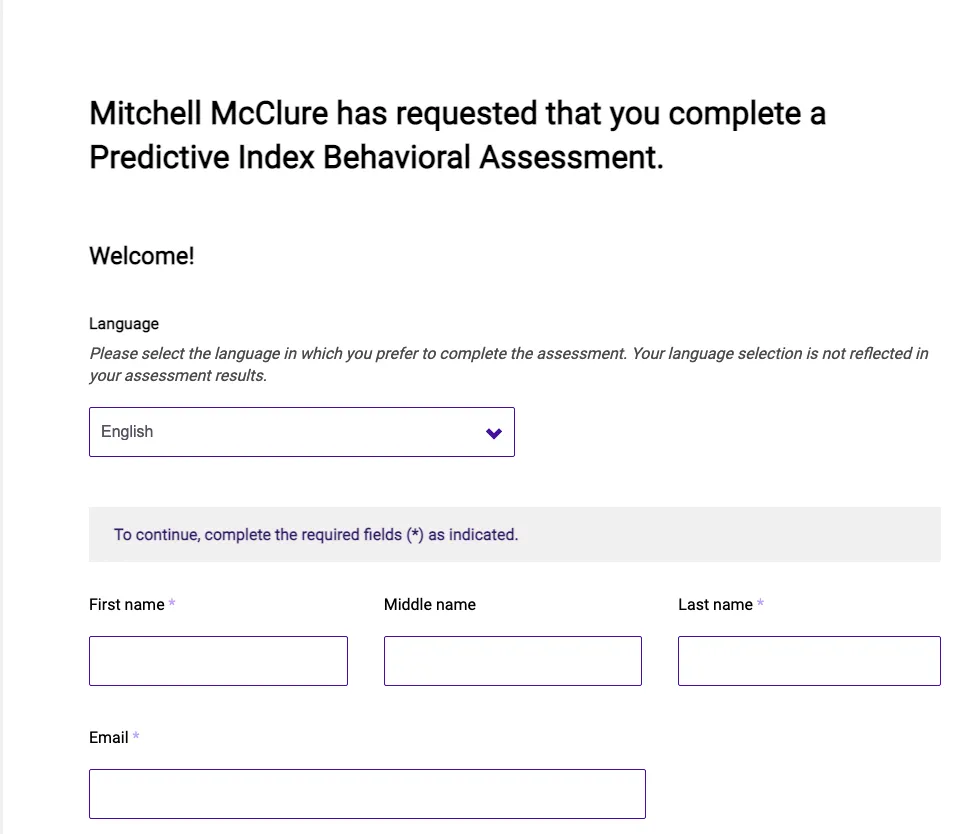Click the purple chevron arrow in Language selector

pyautogui.click(x=493, y=433)
